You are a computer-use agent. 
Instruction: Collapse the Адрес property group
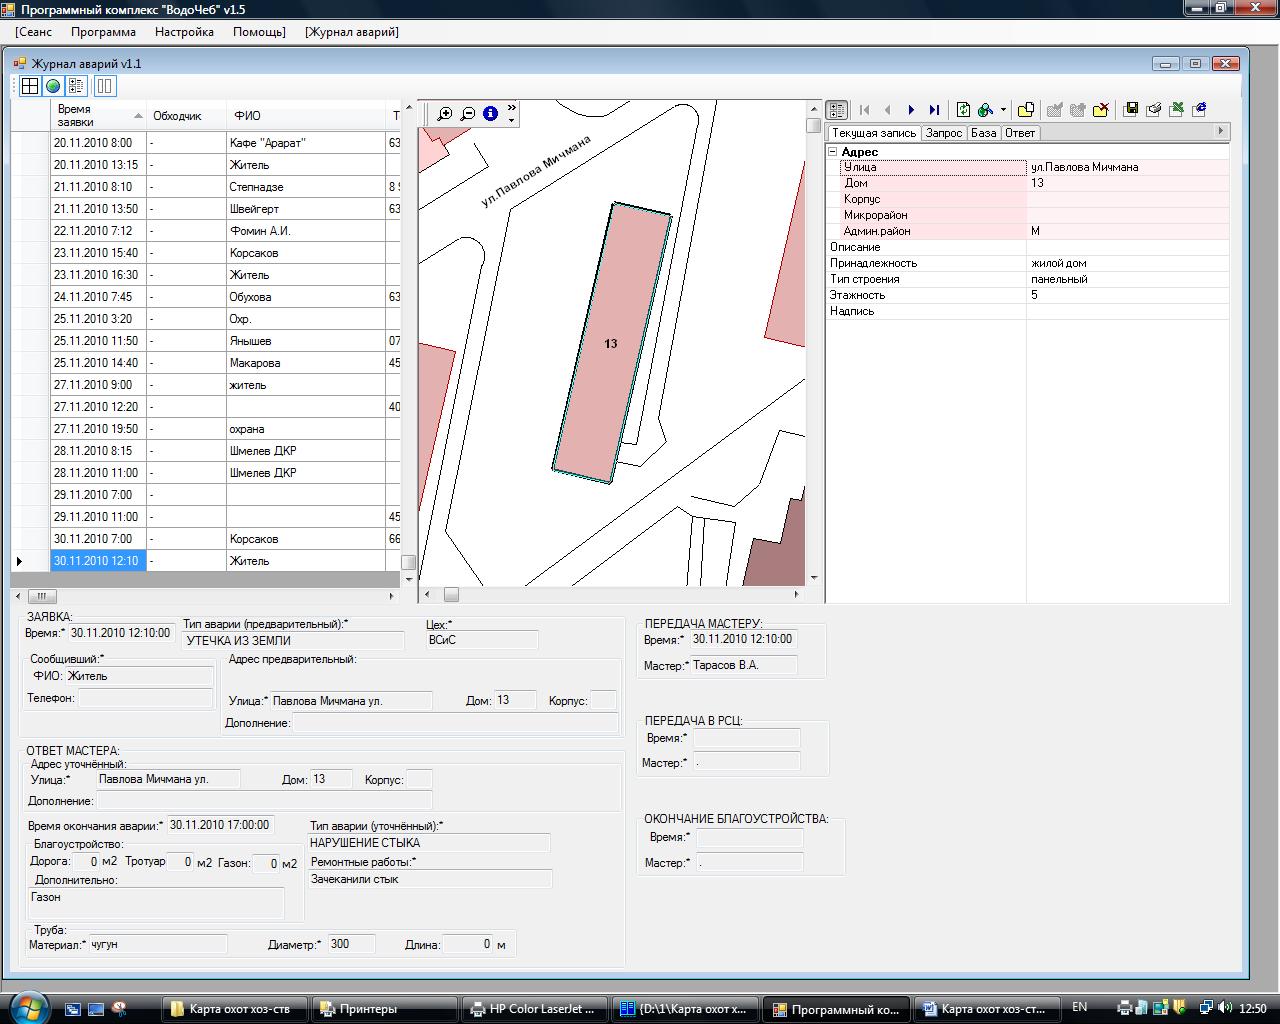pyautogui.click(x=832, y=152)
